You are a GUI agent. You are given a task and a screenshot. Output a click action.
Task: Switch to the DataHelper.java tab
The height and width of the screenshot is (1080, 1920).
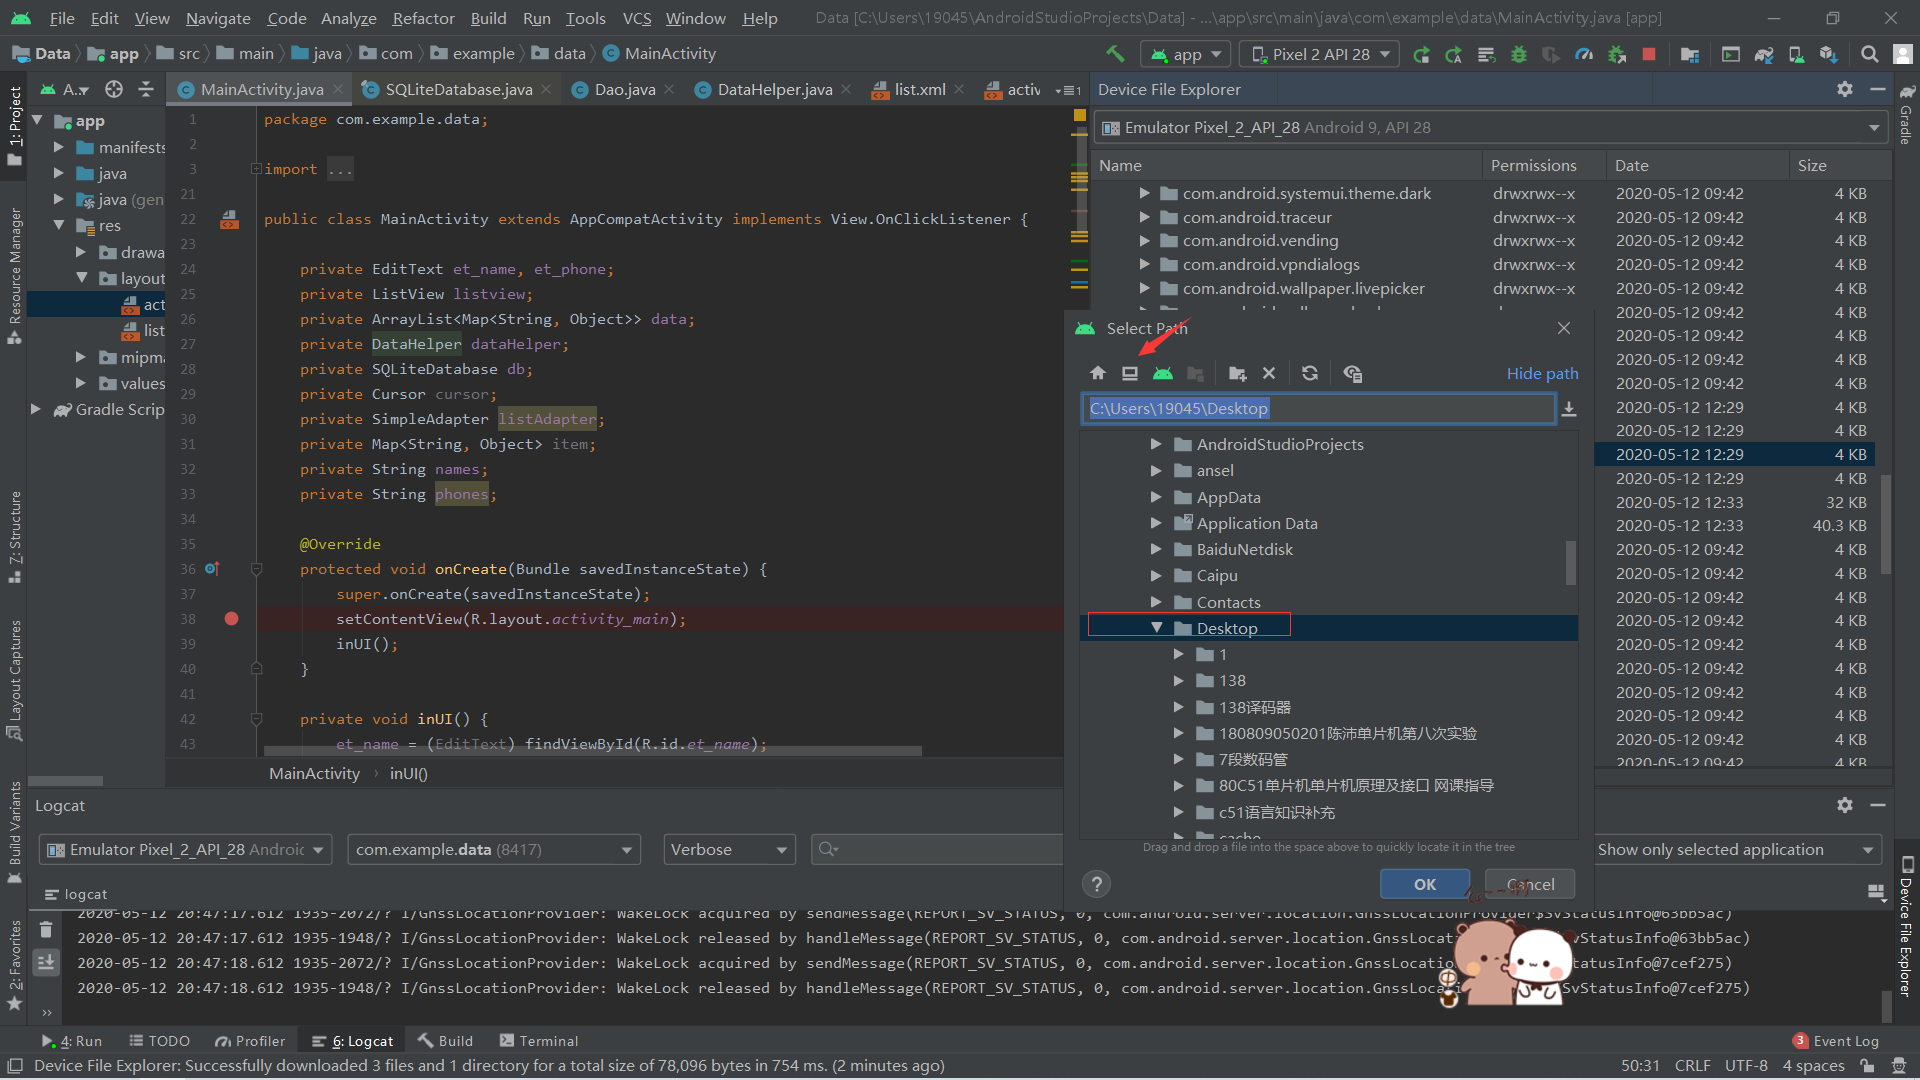[x=774, y=90]
